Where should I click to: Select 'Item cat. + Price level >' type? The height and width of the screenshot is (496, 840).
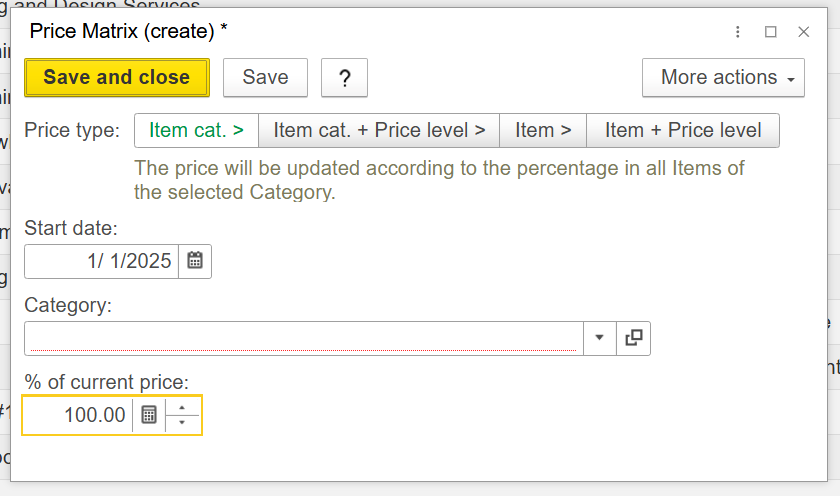379,130
